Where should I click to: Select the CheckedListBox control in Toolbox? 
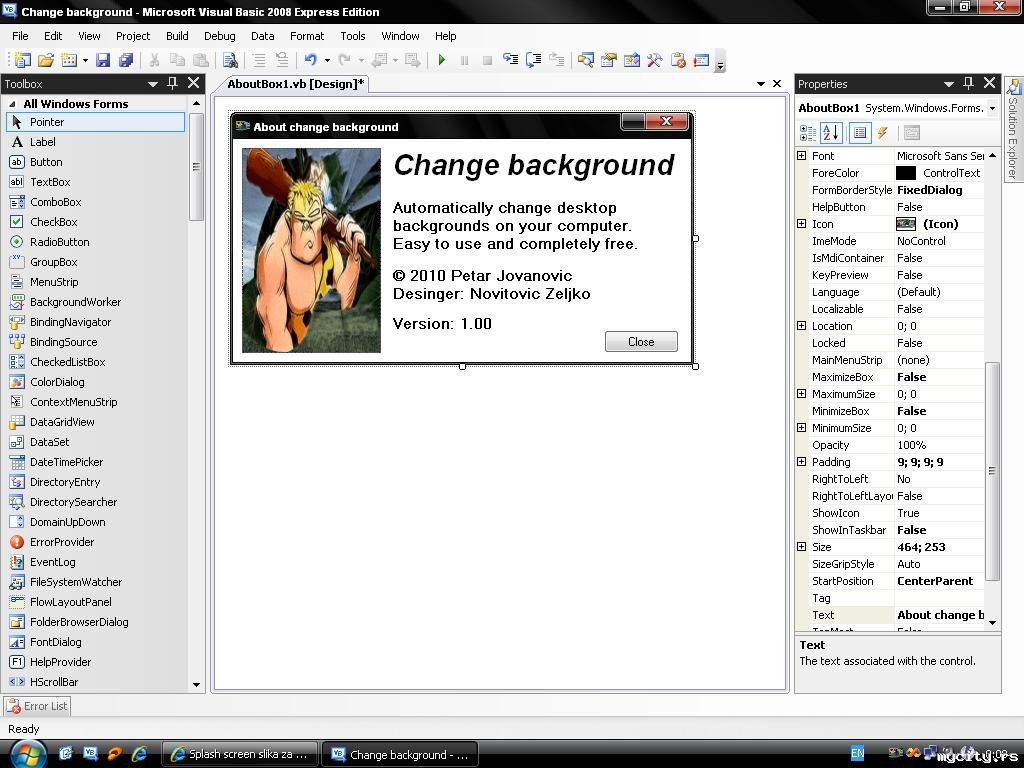(x=67, y=362)
